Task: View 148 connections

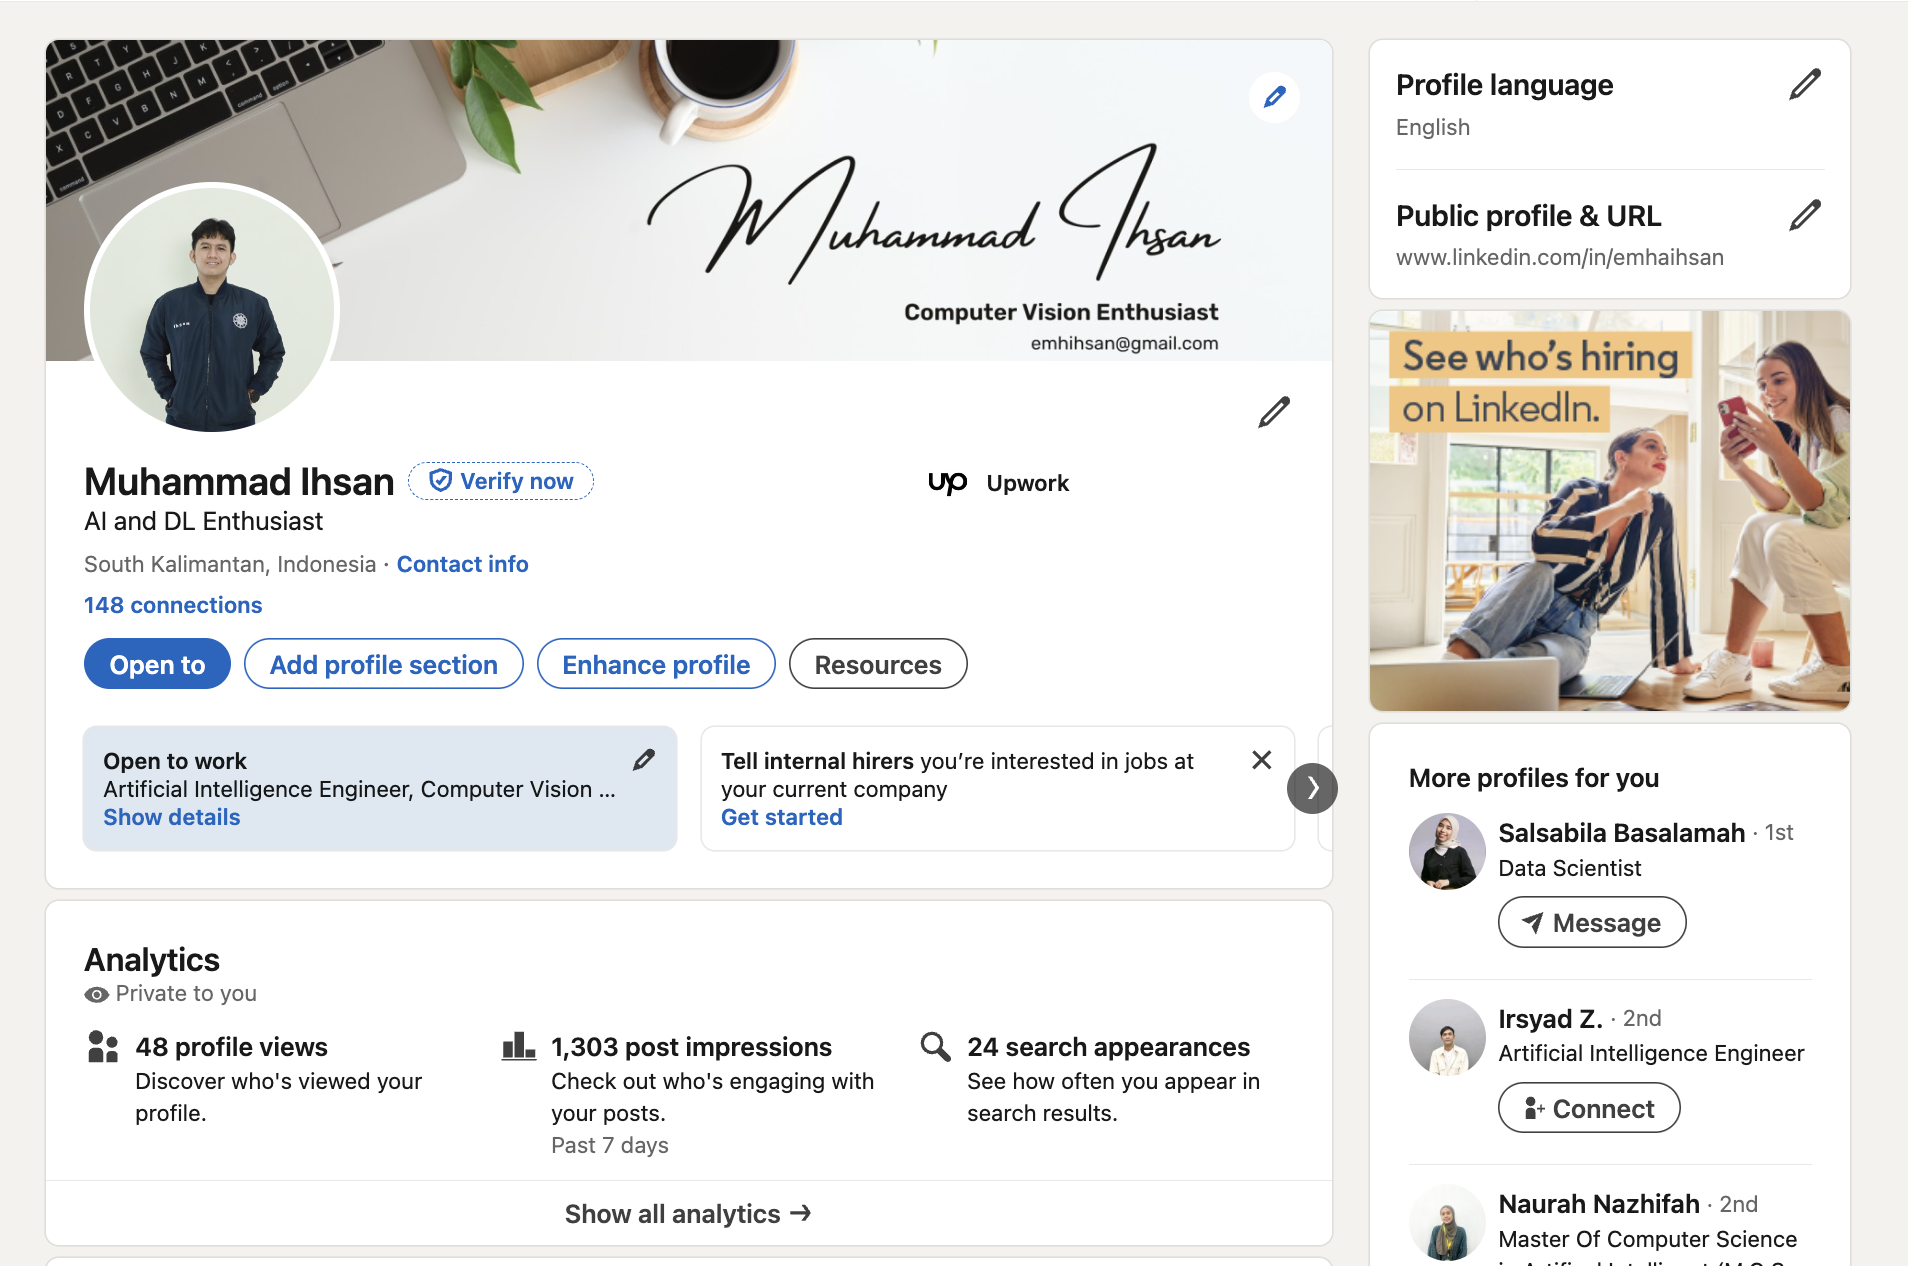Action: pyautogui.click(x=173, y=605)
